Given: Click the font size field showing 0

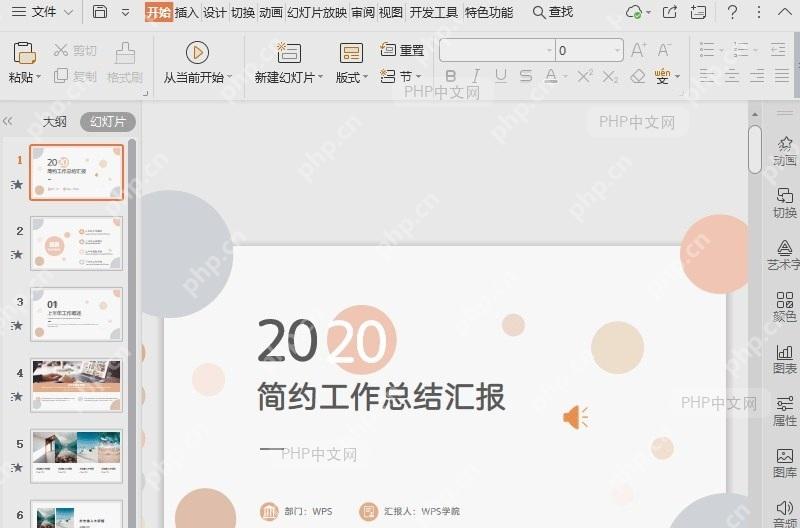Looking at the screenshot, I should 589,51.
